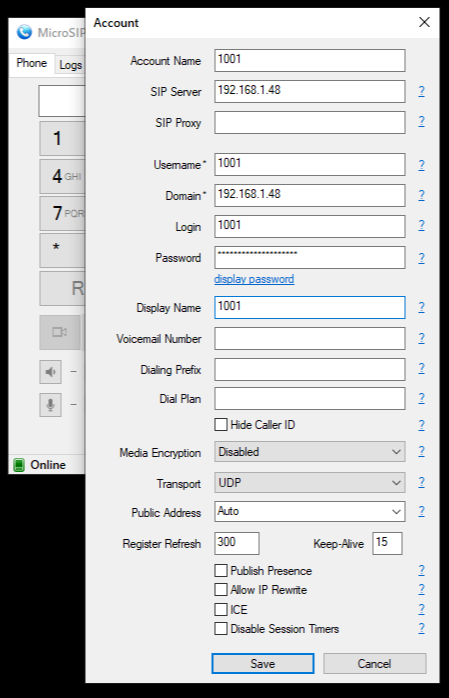Open help for Voicemail Number field
The width and height of the screenshot is (449, 698).
[x=421, y=338]
